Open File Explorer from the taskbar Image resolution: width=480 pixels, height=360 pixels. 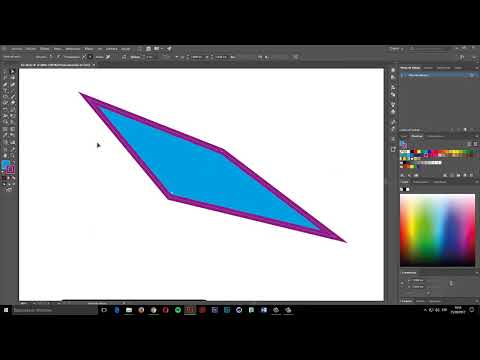129,310
